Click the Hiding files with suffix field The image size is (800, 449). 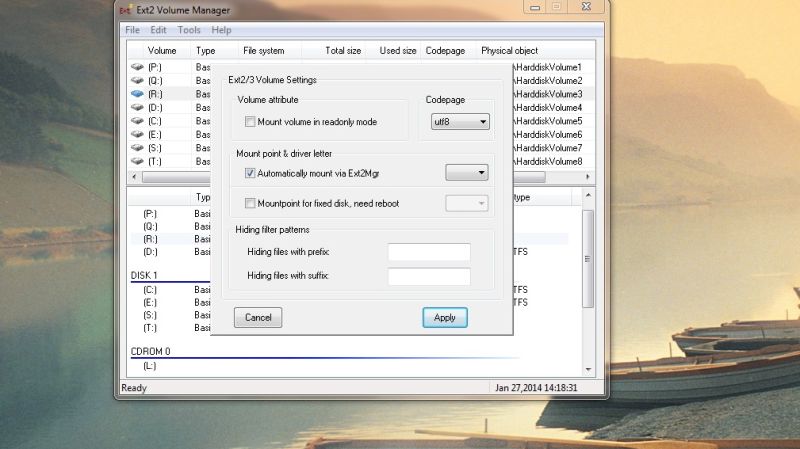coord(429,276)
